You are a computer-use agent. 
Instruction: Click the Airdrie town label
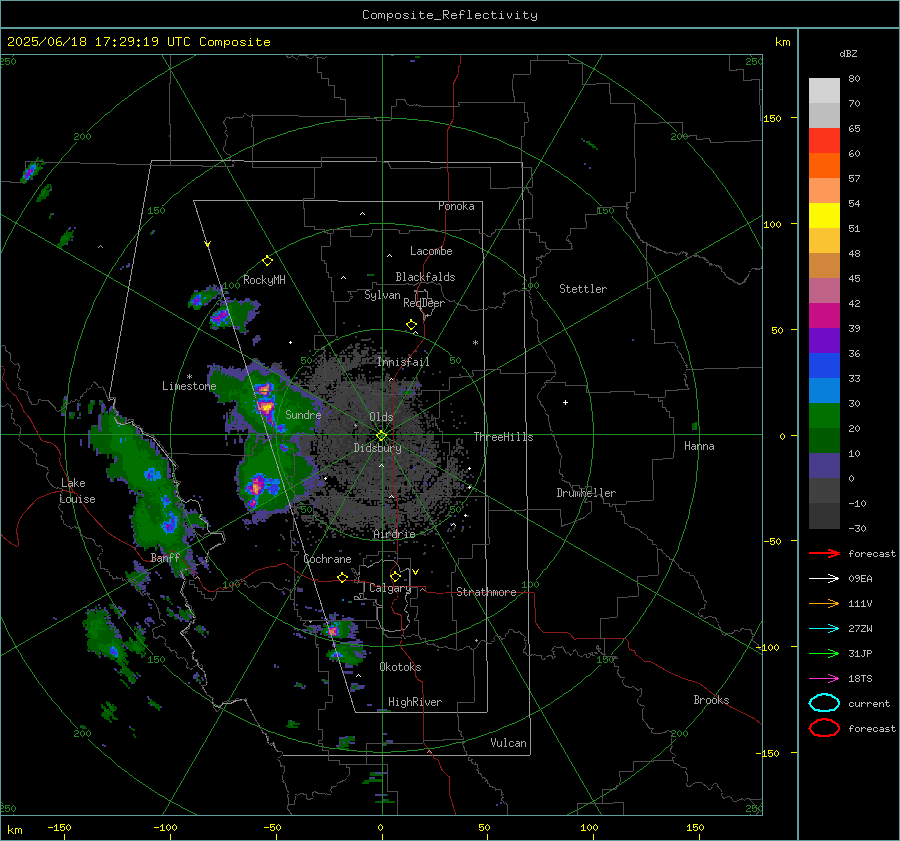[394, 534]
